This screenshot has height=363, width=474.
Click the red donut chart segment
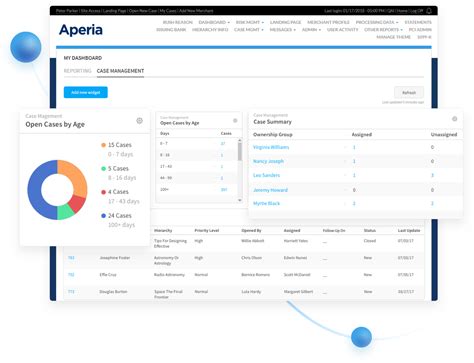[78, 203]
